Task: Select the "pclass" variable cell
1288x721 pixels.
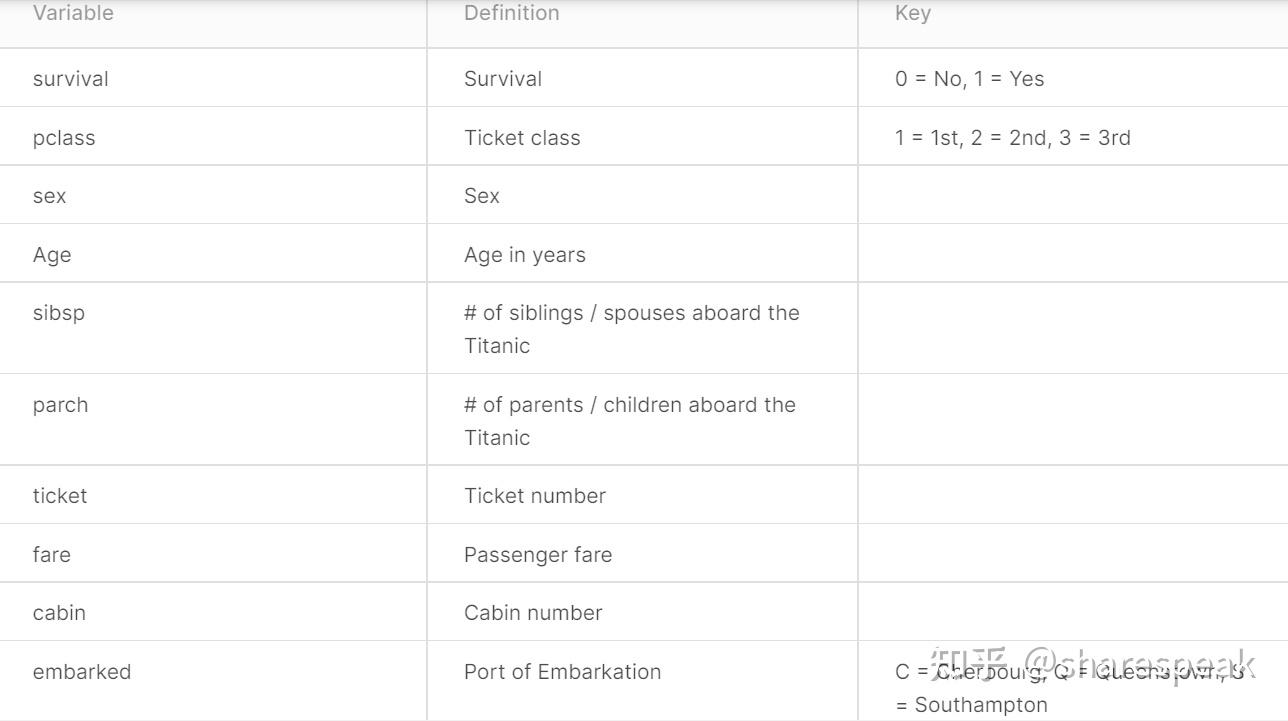Action: click(x=64, y=138)
